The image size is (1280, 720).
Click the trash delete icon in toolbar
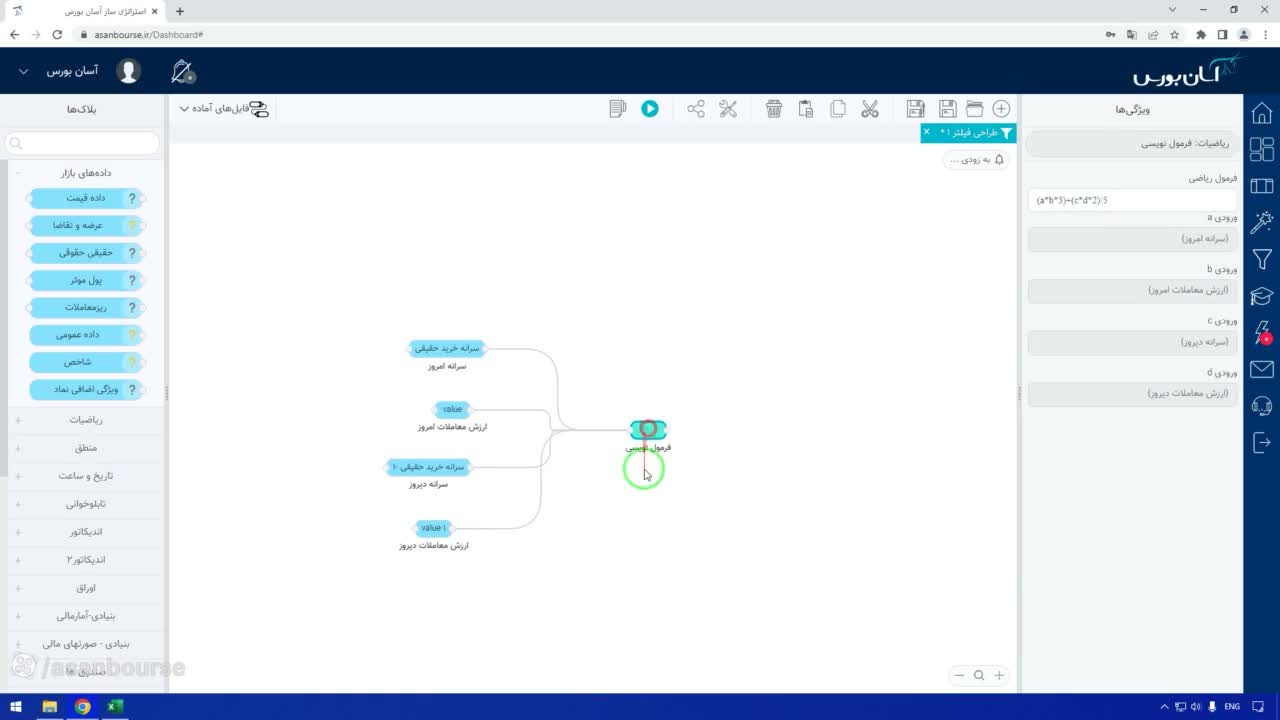(774, 109)
